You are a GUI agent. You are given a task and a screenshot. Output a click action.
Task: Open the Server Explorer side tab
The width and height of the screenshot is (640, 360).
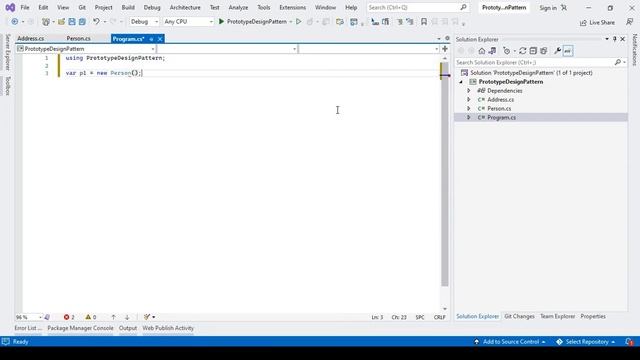click(7, 52)
